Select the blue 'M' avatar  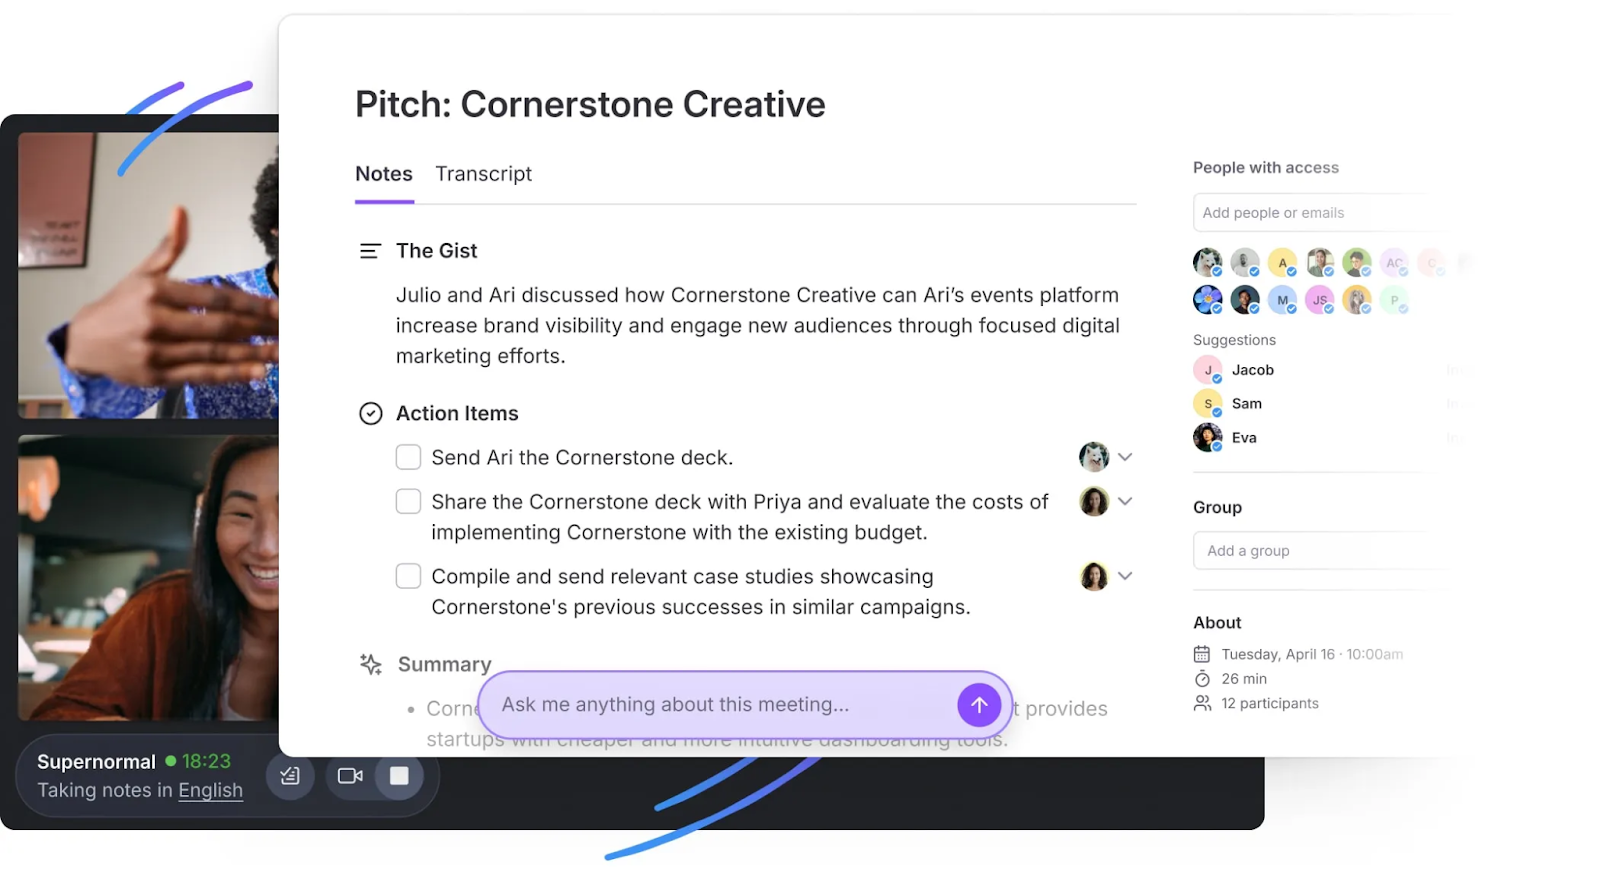pyautogui.click(x=1282, y=300)
